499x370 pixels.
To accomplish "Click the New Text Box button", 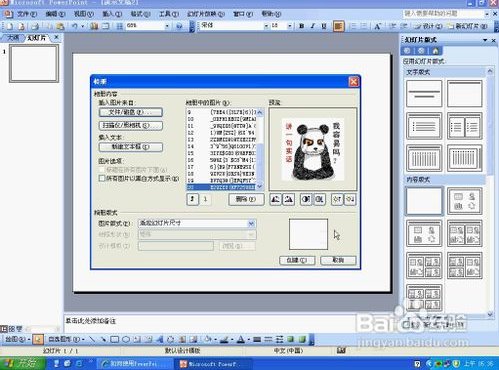I will click(131, 147).
